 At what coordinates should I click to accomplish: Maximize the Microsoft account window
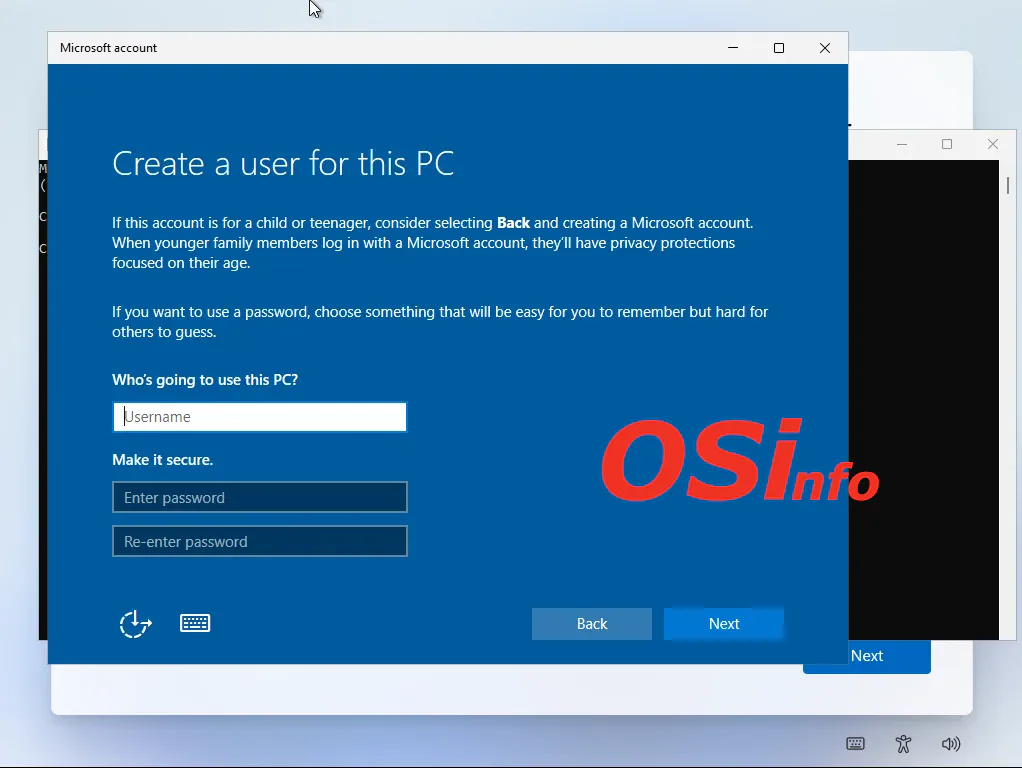(779, 48)
